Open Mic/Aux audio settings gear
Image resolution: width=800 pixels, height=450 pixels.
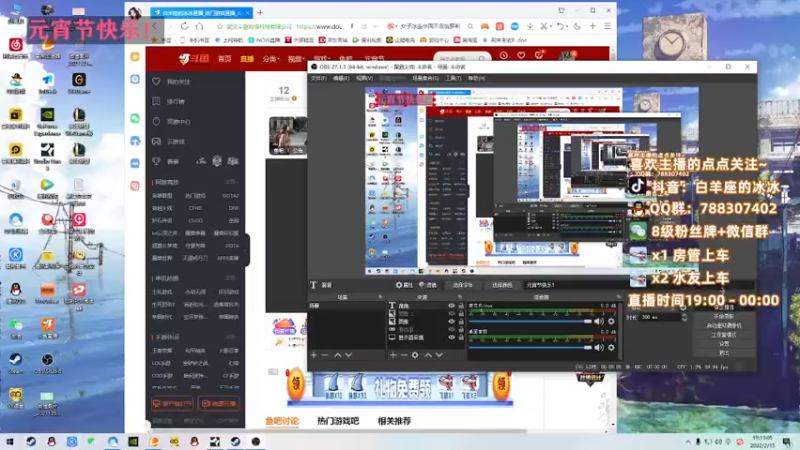[611, 321]
